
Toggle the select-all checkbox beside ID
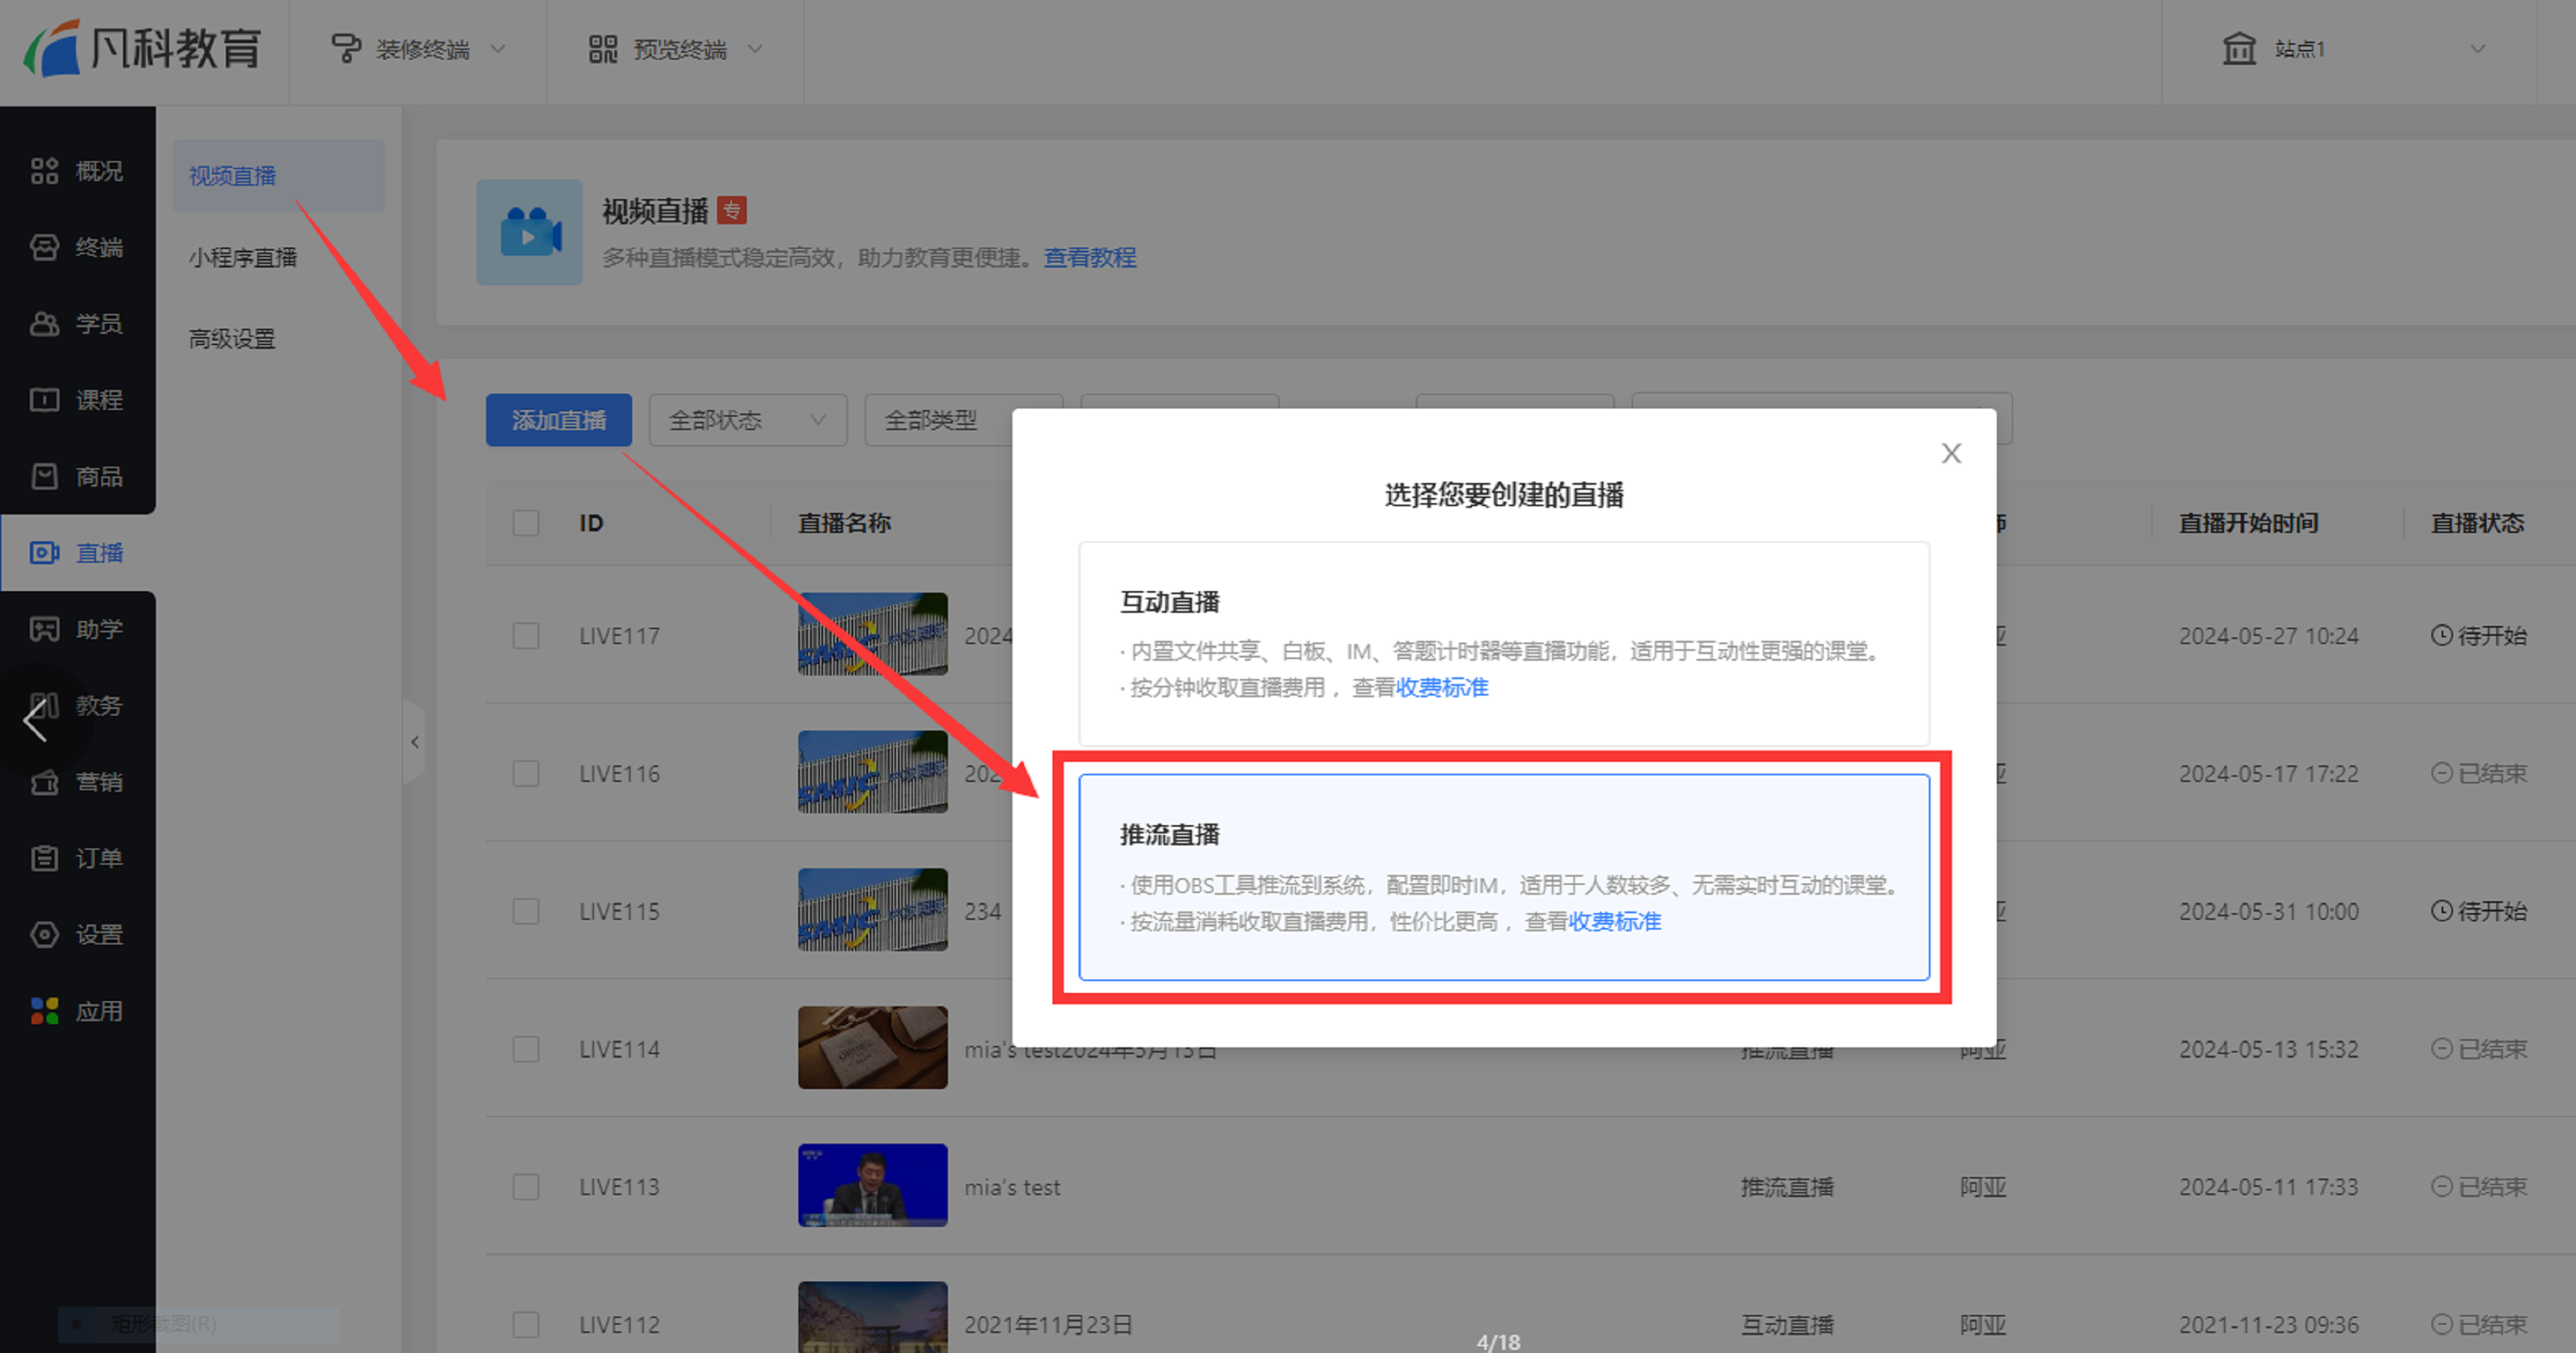(526, 523)
